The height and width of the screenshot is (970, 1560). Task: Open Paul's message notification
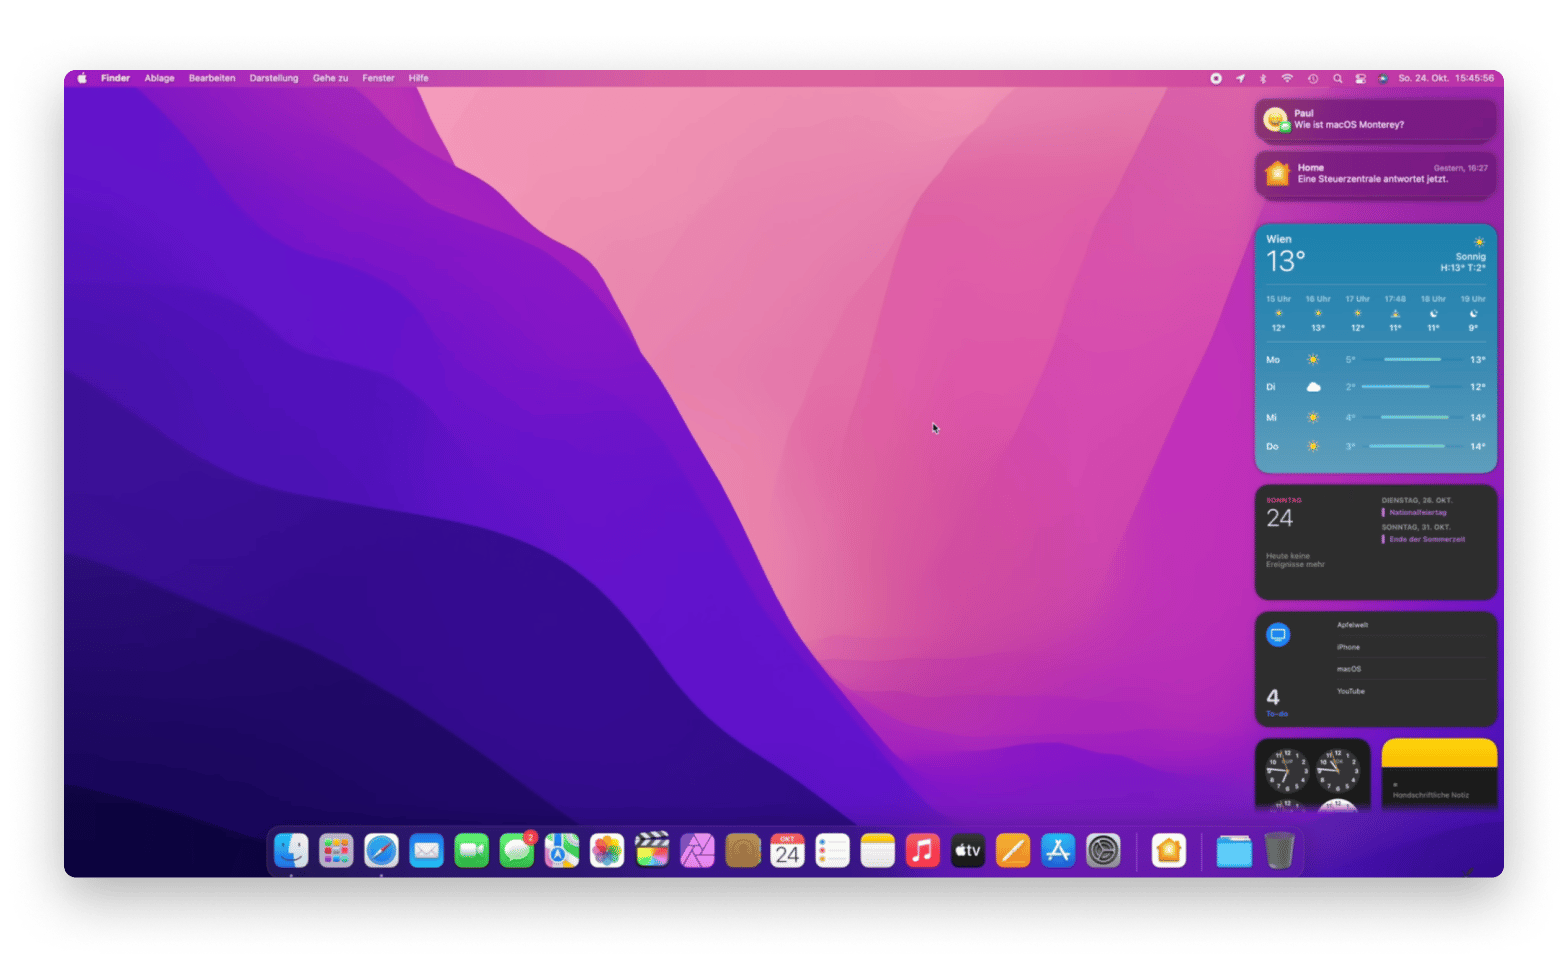point(1376,120)
